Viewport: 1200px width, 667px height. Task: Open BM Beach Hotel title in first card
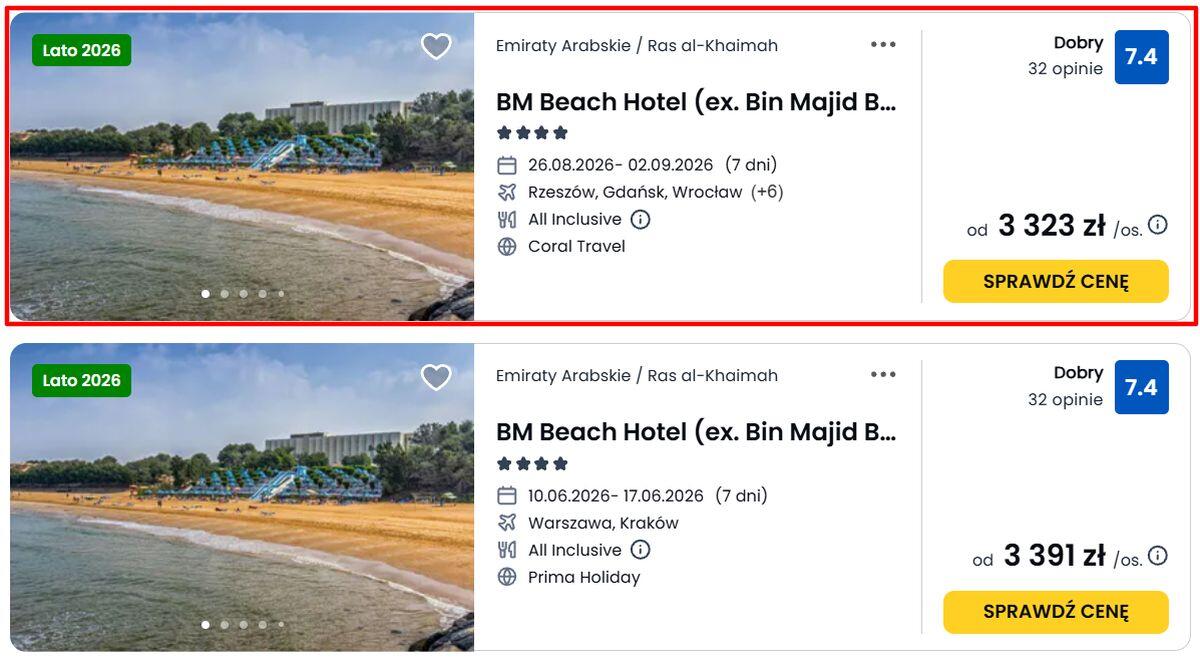[x=696, y=102]
